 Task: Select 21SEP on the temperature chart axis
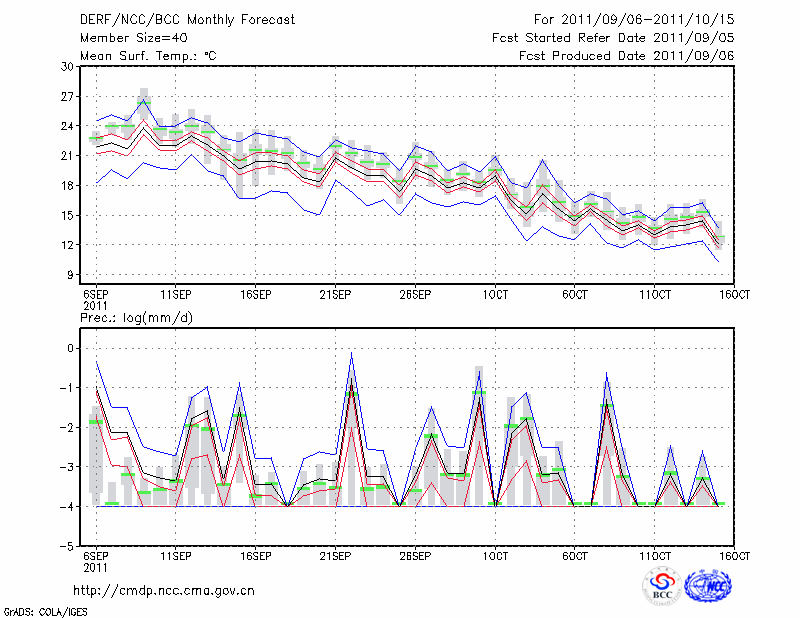[x=335, y=294]
